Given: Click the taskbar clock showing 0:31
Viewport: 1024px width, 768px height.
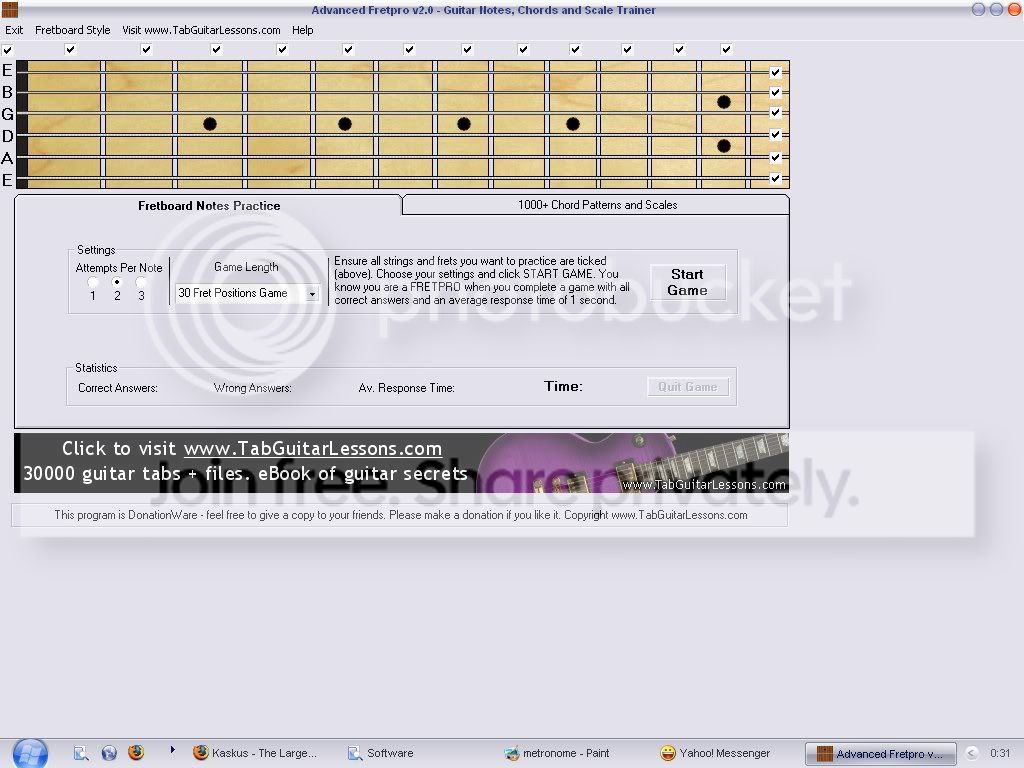Looking at the screenshot, I should point(1000,753).
